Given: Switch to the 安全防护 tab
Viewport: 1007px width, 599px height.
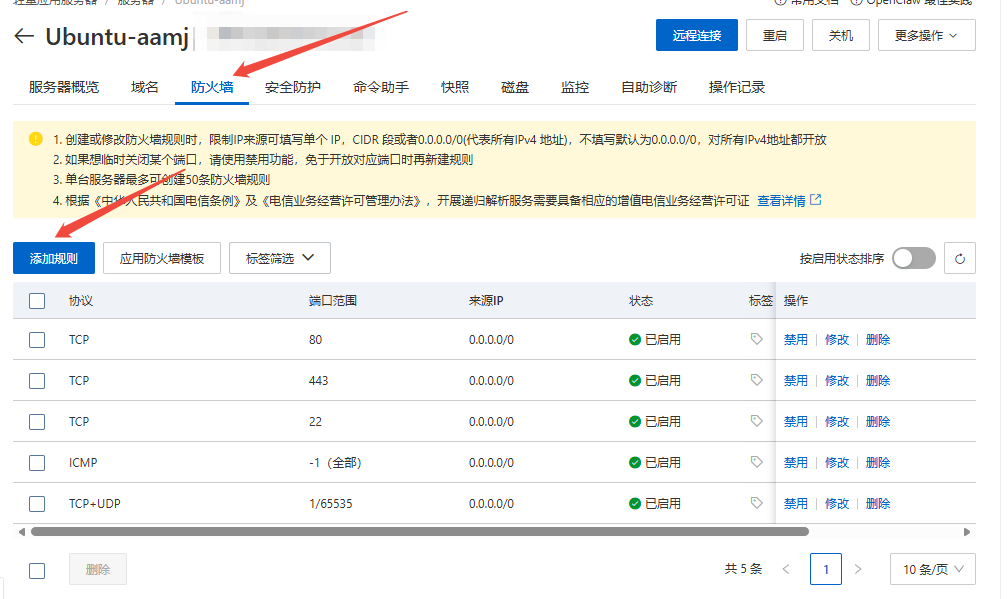Looking at the screenshot, I should [293, 87].
